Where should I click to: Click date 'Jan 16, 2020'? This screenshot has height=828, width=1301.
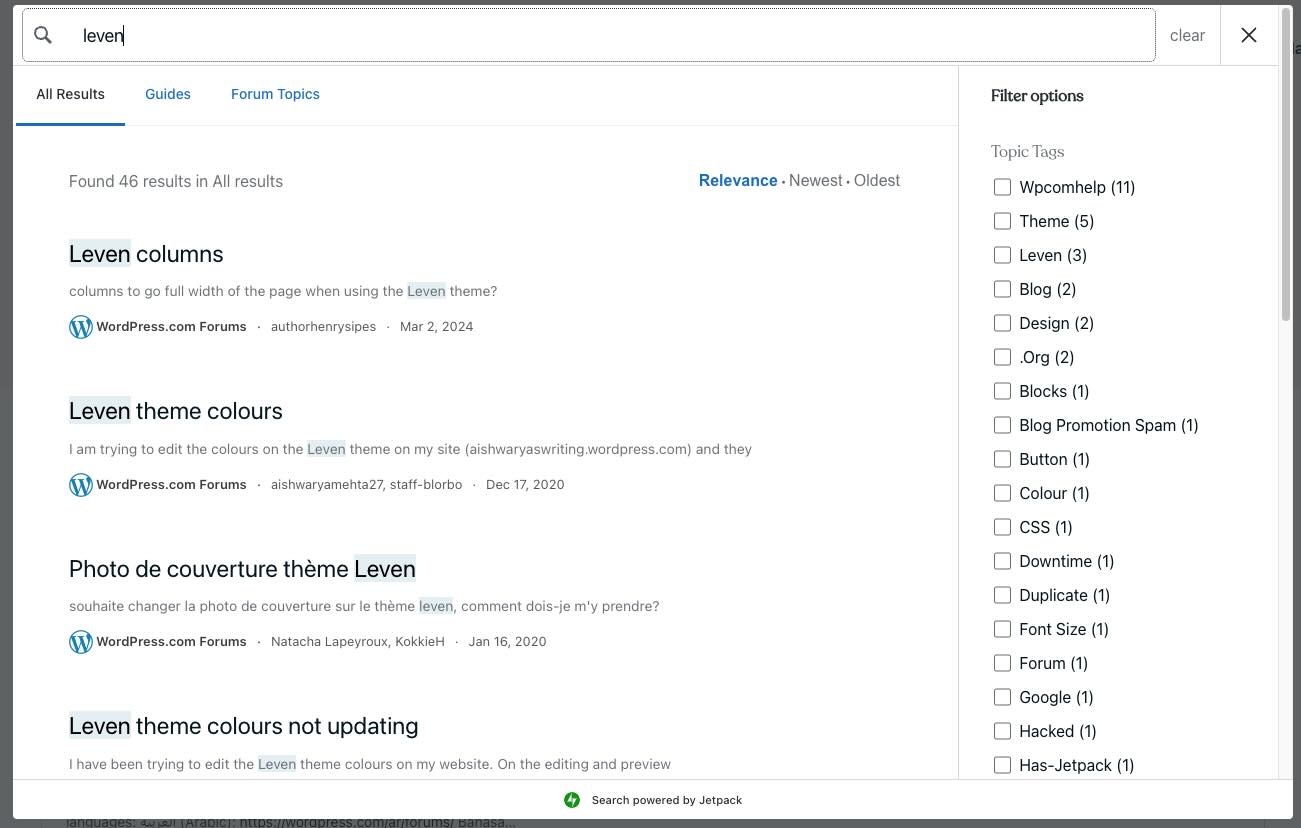pos(507,642)
